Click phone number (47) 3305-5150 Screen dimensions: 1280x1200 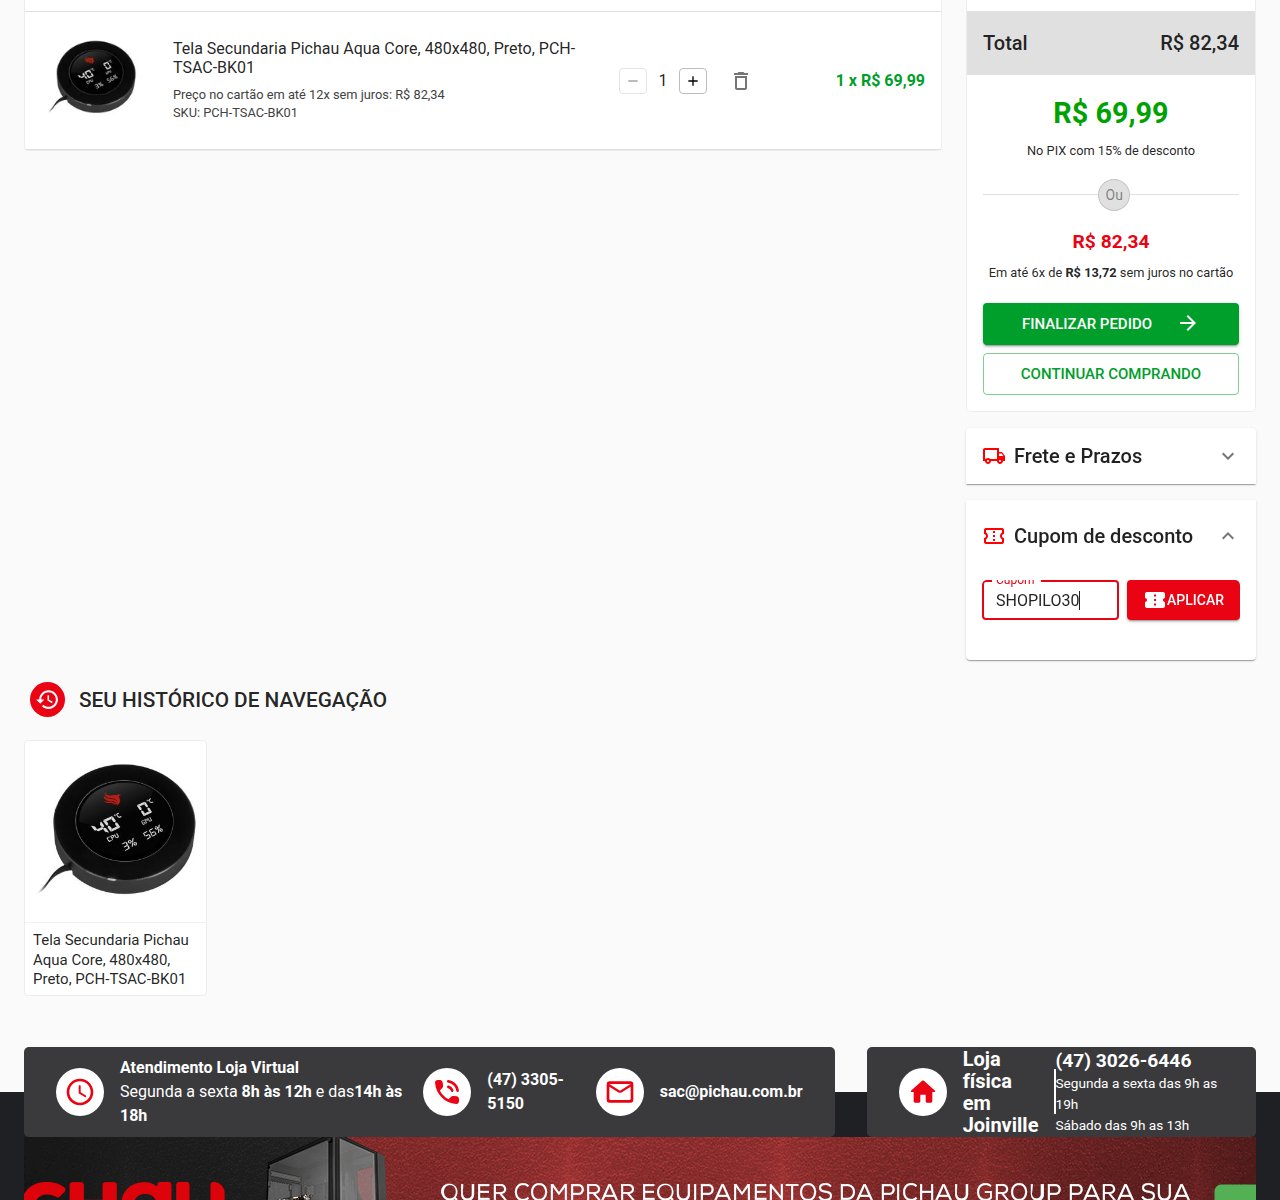coord(525,1091)
